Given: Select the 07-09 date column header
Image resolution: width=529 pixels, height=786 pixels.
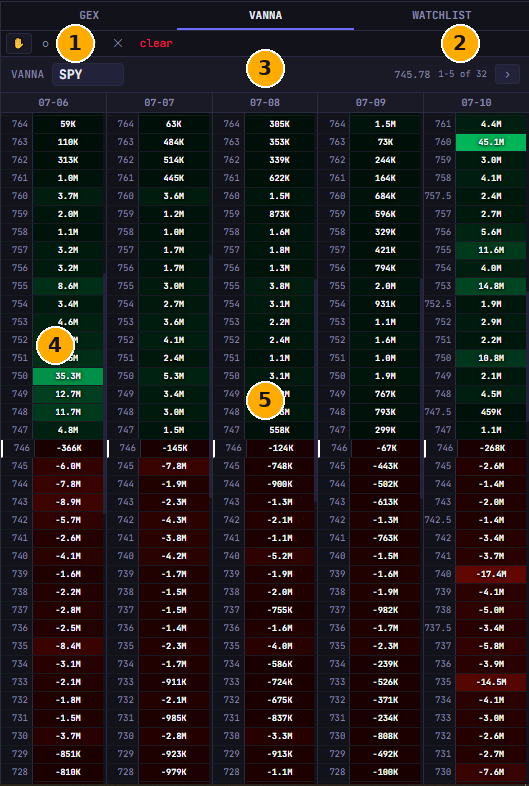Looking at the screenshot, I should click(371, 103).
